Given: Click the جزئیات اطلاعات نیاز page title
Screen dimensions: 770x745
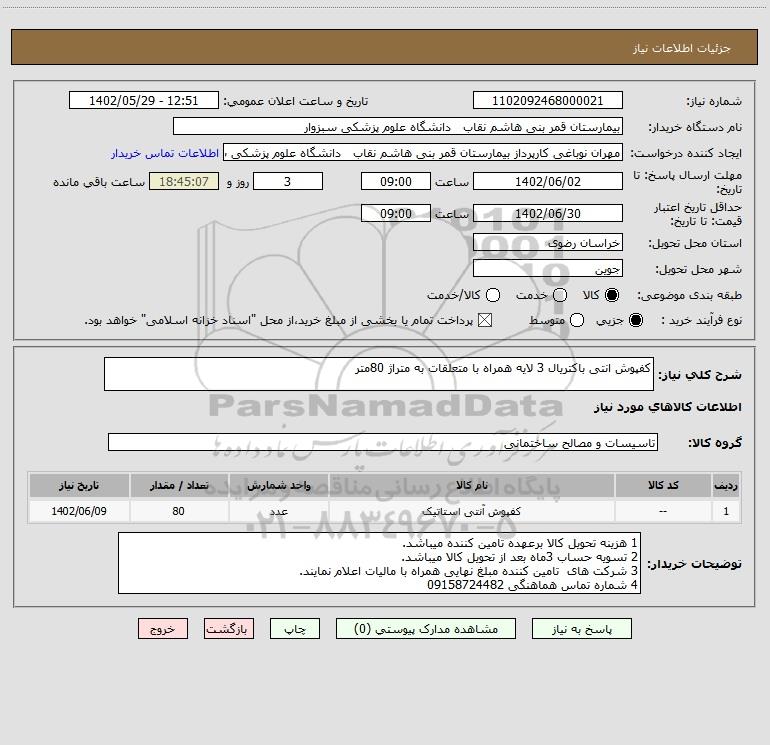Looking at the screenshot, I should [x=682, y=48].
